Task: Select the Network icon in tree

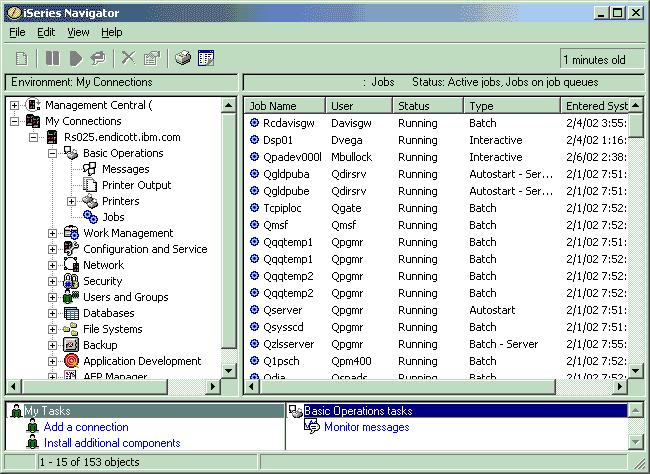Action: pos(71,265)
